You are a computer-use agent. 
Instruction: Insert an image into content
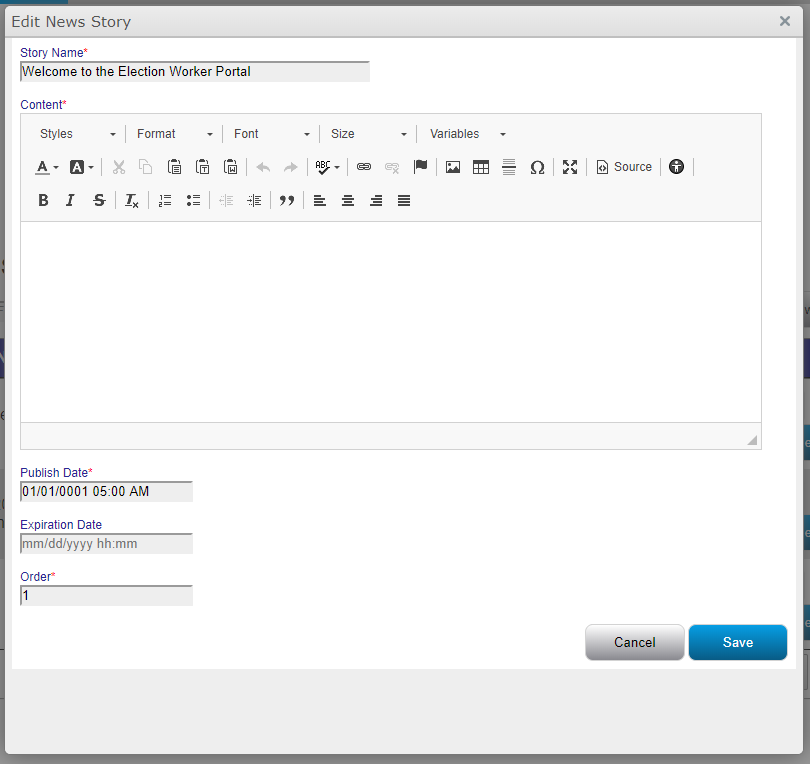tap(453, 167)
